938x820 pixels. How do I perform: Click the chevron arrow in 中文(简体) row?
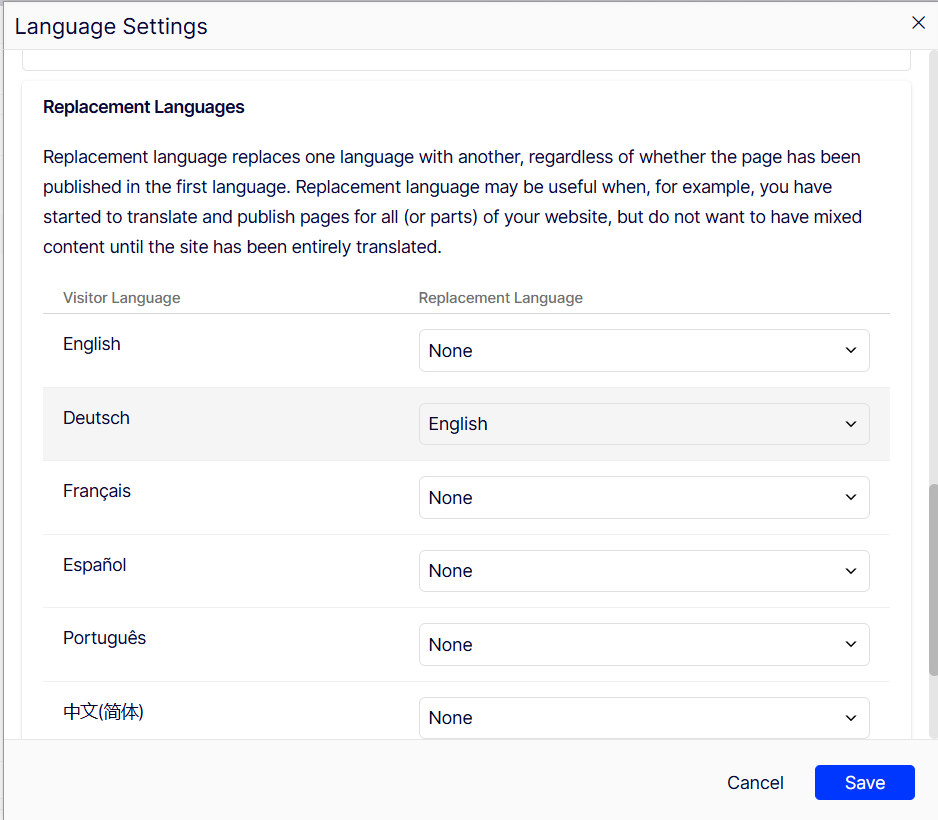(x=850, y=718)
